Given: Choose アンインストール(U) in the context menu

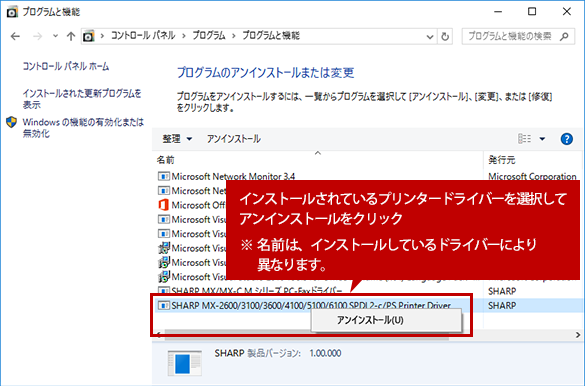Looking at the screenshot, I should tap(387, 320).
